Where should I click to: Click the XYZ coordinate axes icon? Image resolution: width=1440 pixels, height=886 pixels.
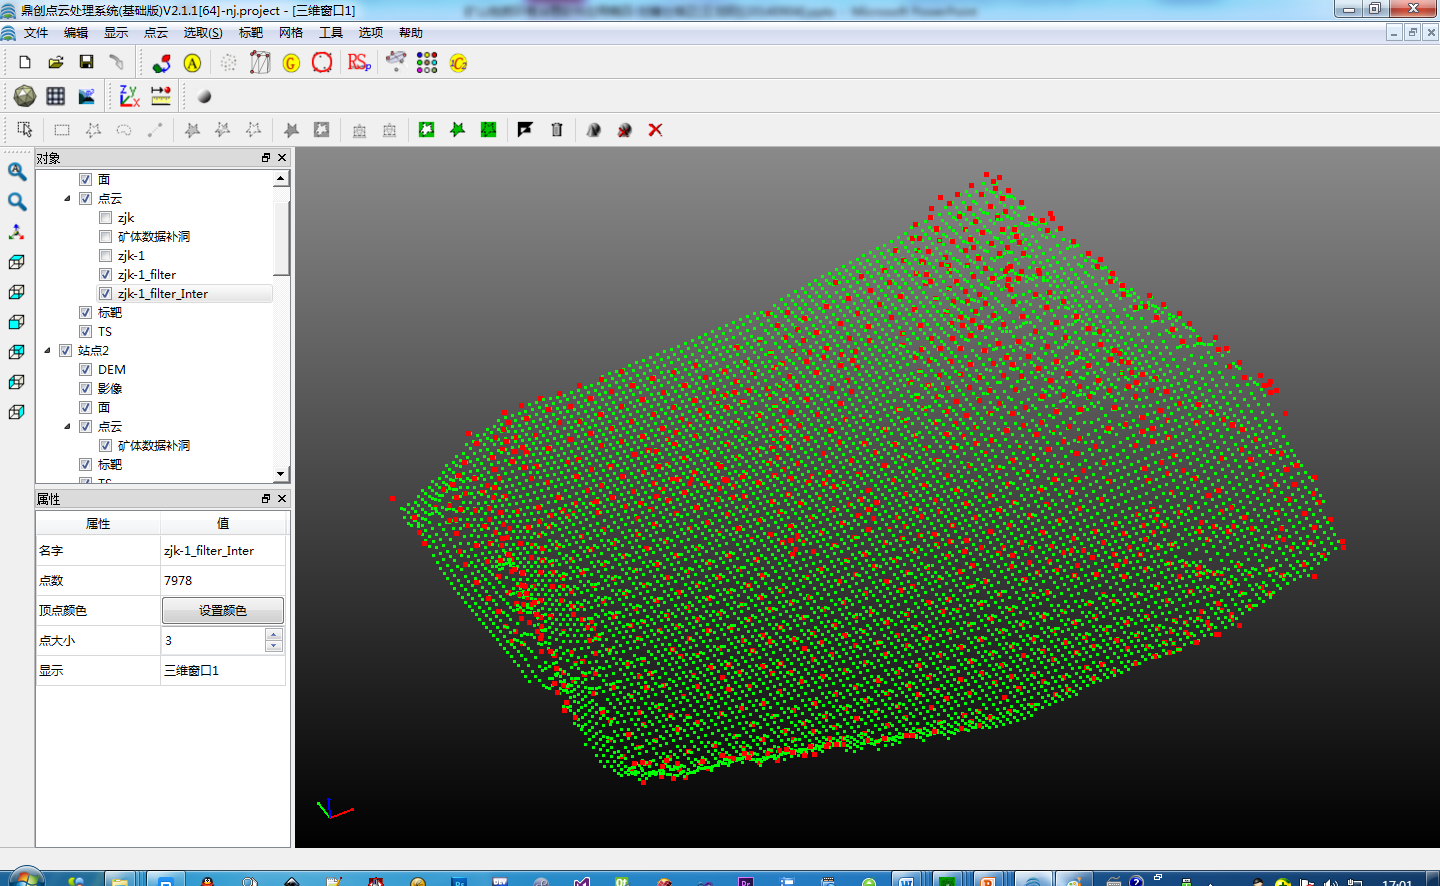coord(129,96)
